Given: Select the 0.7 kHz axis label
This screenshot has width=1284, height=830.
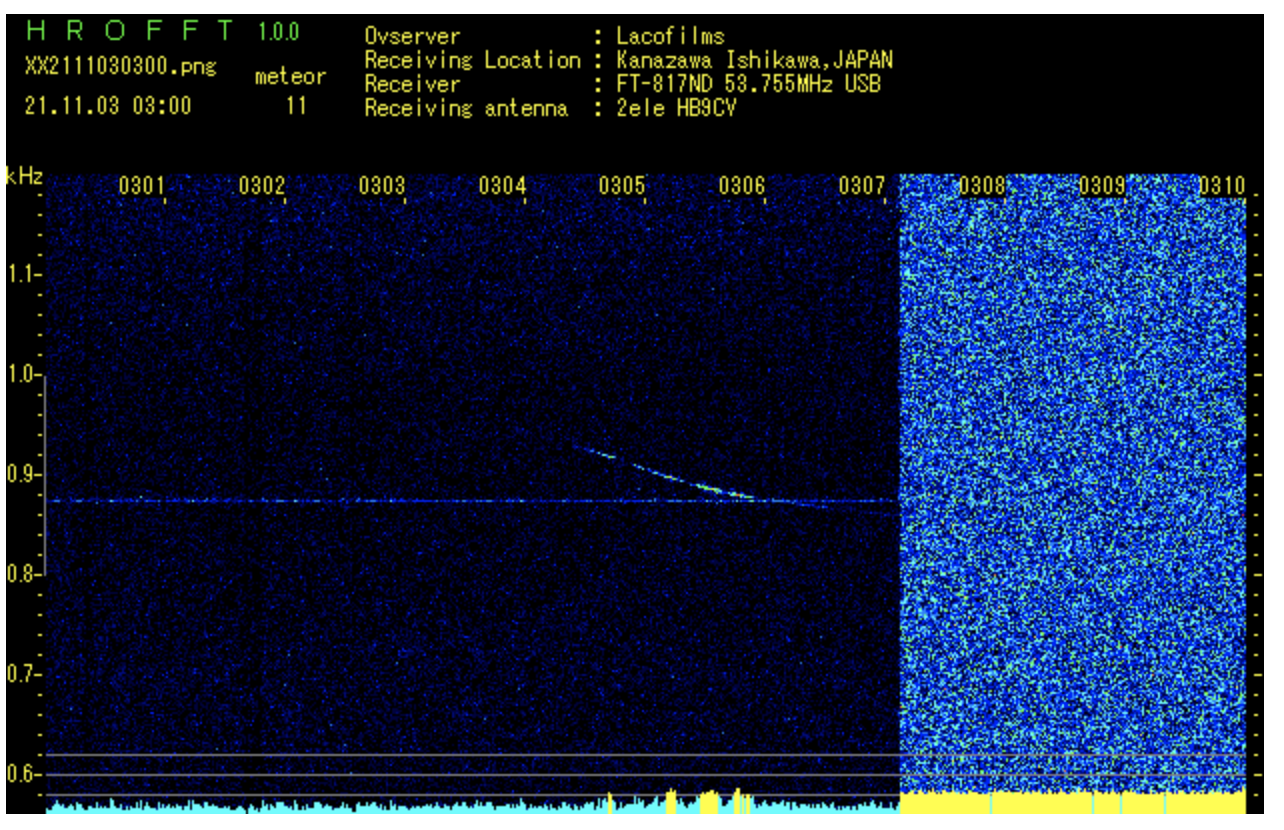Looking at the screenshot, I should pyautogui.click(x=21, y=674).
